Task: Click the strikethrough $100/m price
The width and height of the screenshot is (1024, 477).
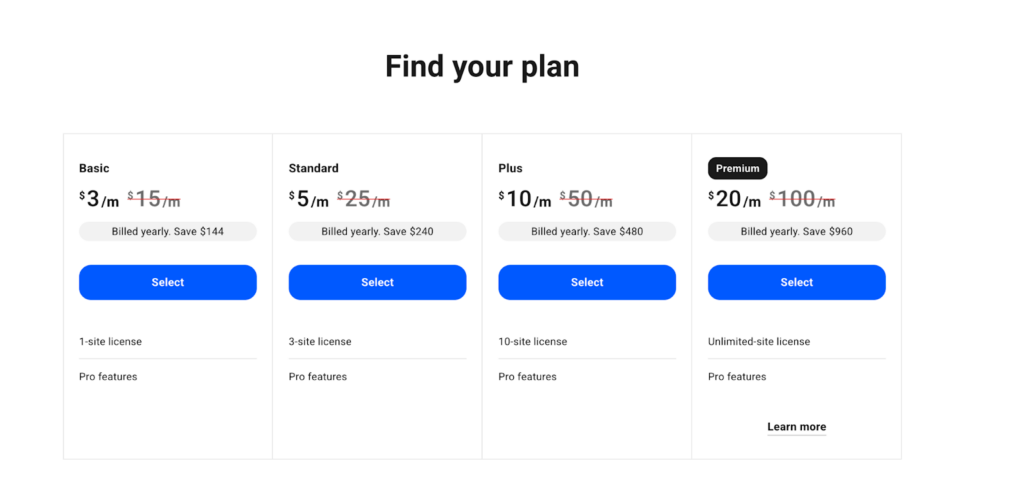Action: pyautogui.click(x=802, y=199)
